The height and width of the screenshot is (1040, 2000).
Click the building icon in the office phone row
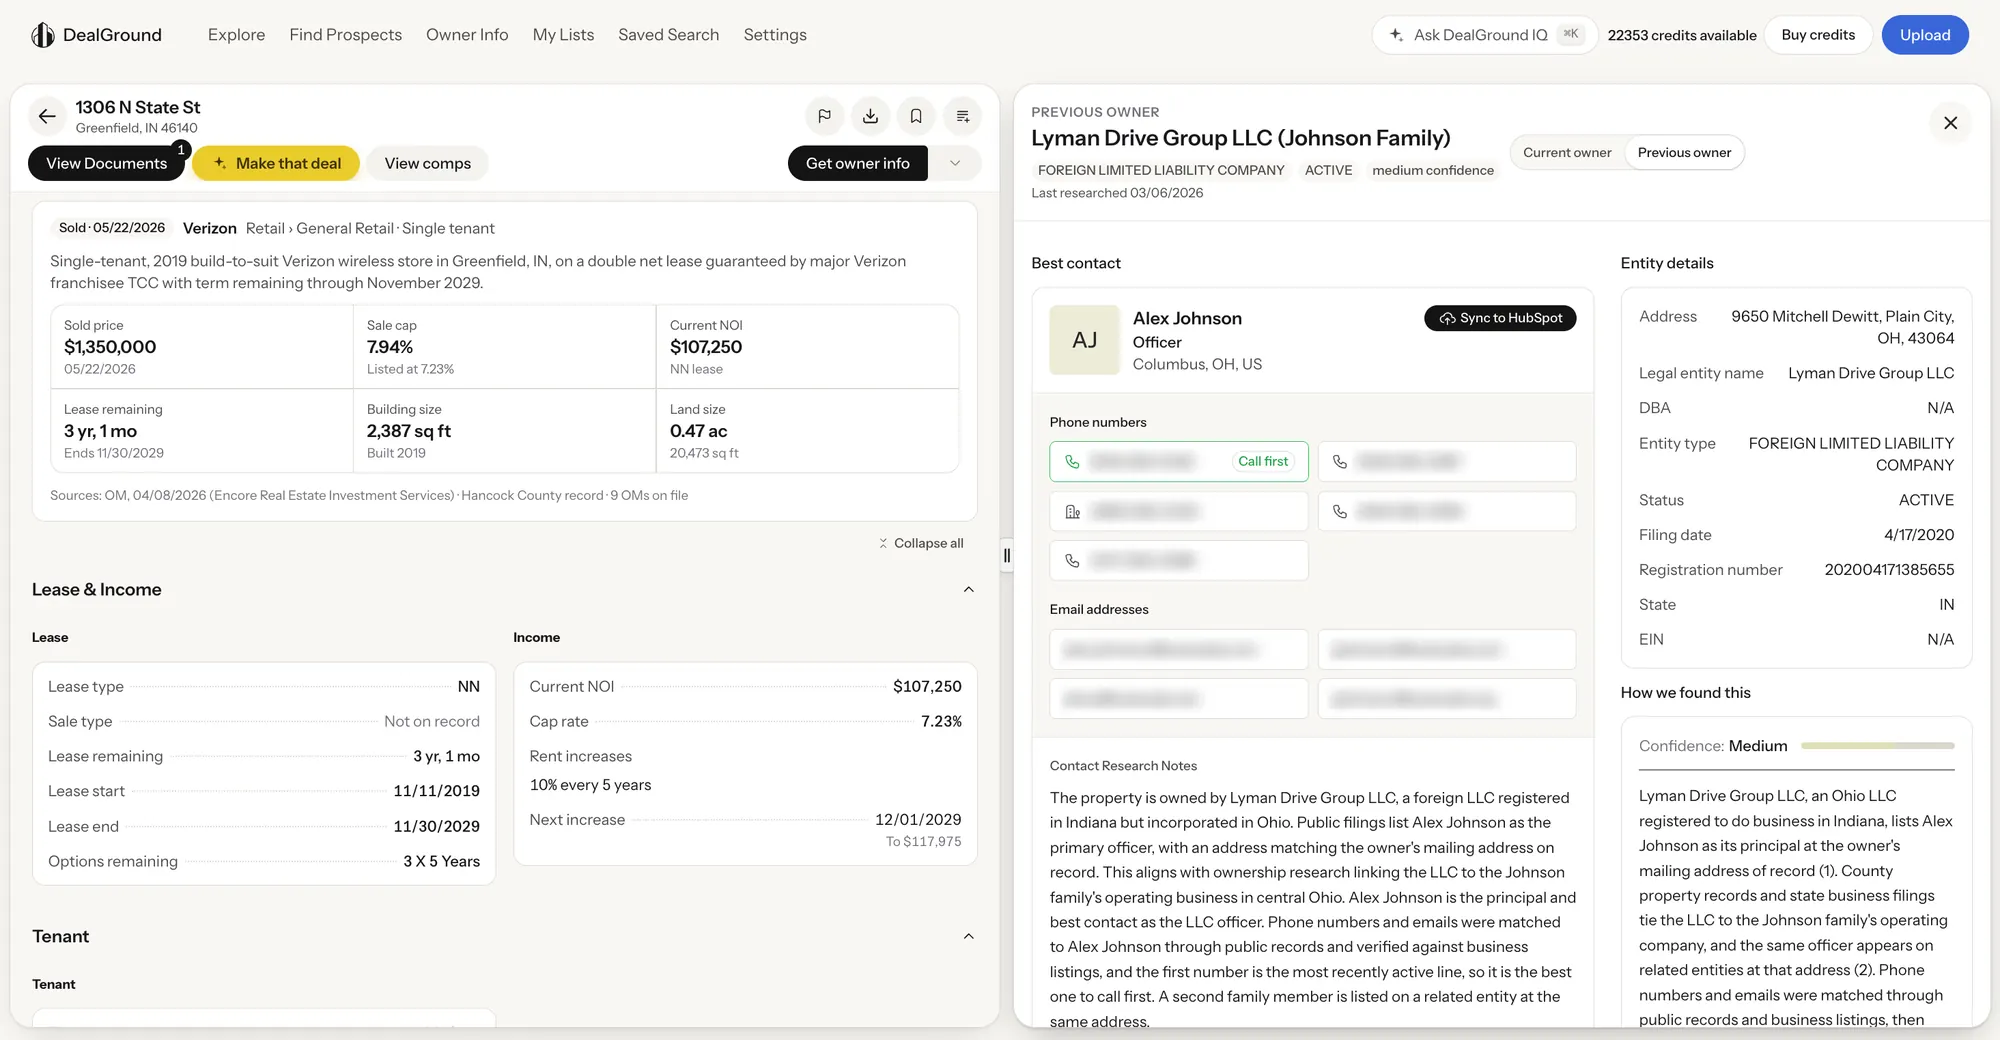pyautogui.click(x=1072, y=511)
